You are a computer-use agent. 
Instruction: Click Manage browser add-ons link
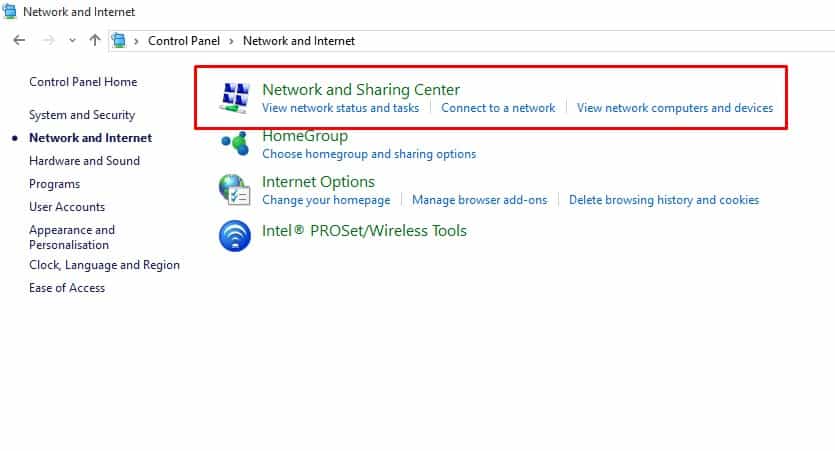click(479, 200)
